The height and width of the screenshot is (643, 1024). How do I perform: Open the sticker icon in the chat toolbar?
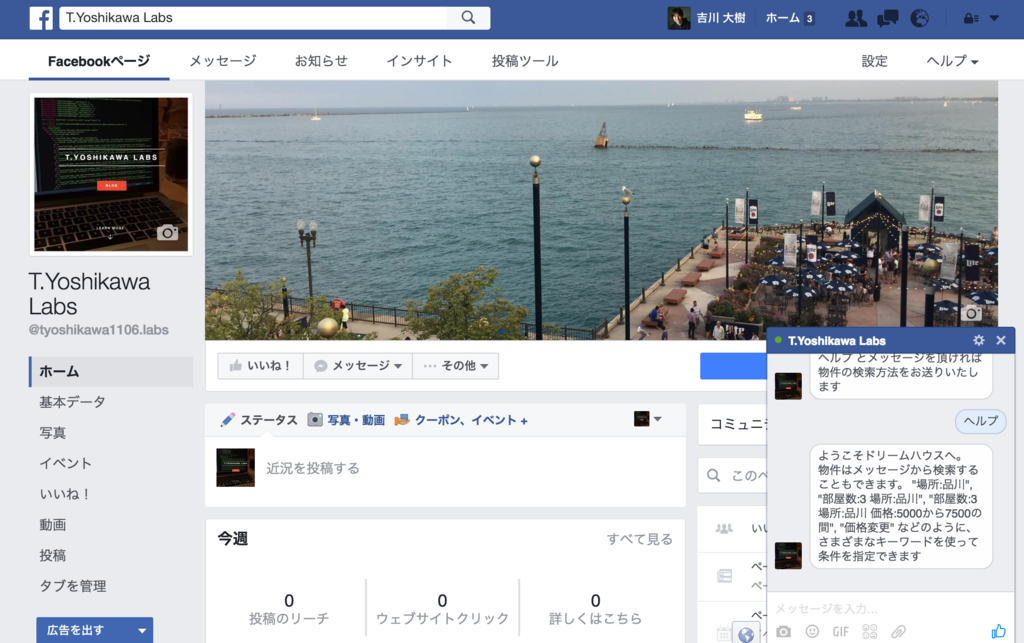870,631
